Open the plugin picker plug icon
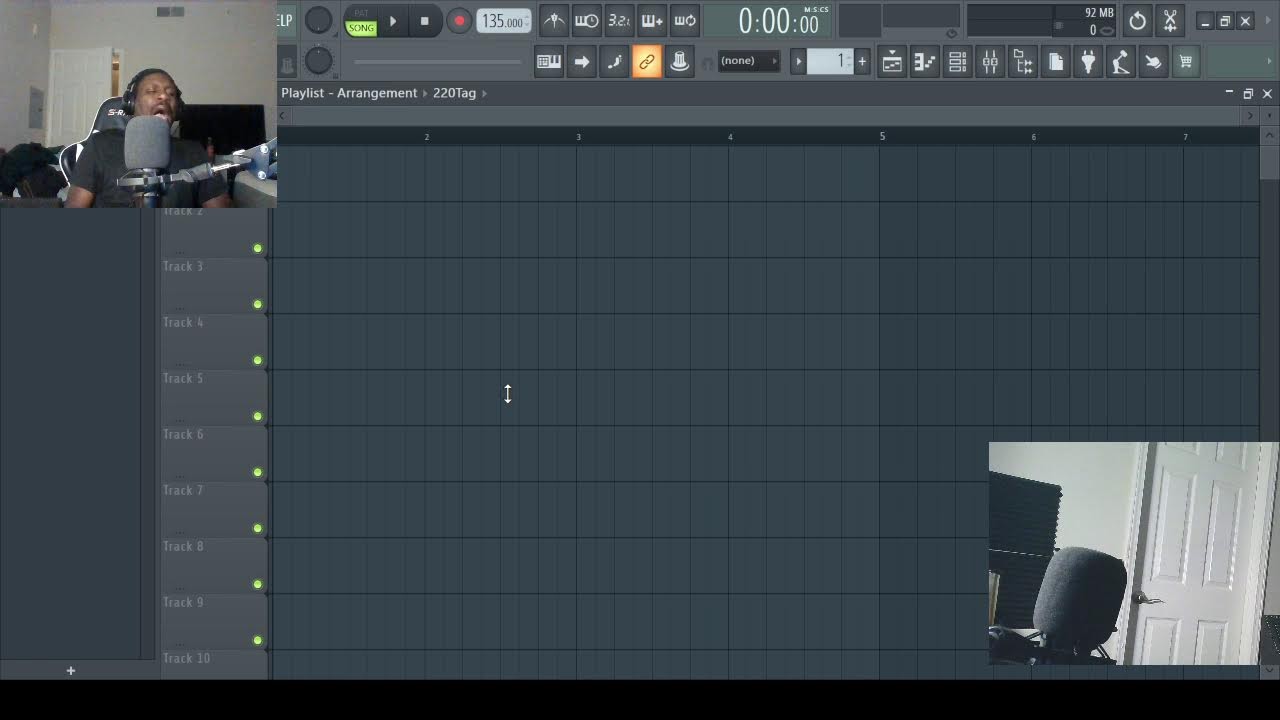 1088,62
